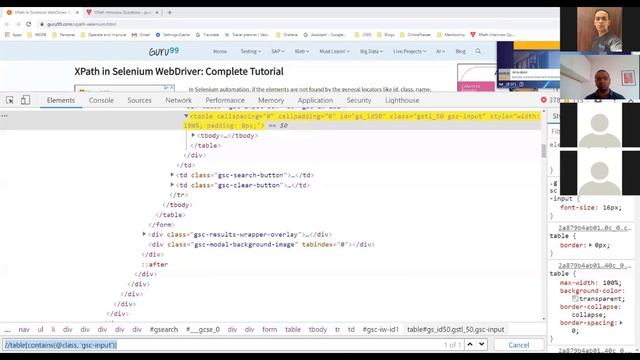Click the browser forward arrow

click(18, 24)
